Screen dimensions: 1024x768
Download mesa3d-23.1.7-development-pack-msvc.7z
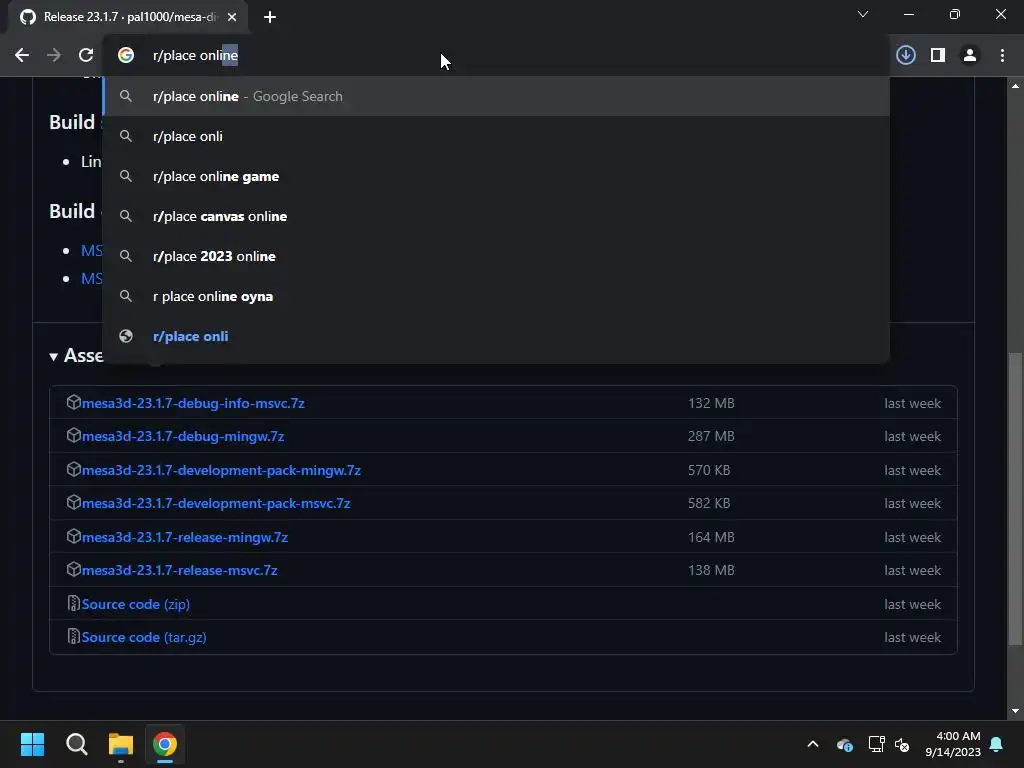216,504
